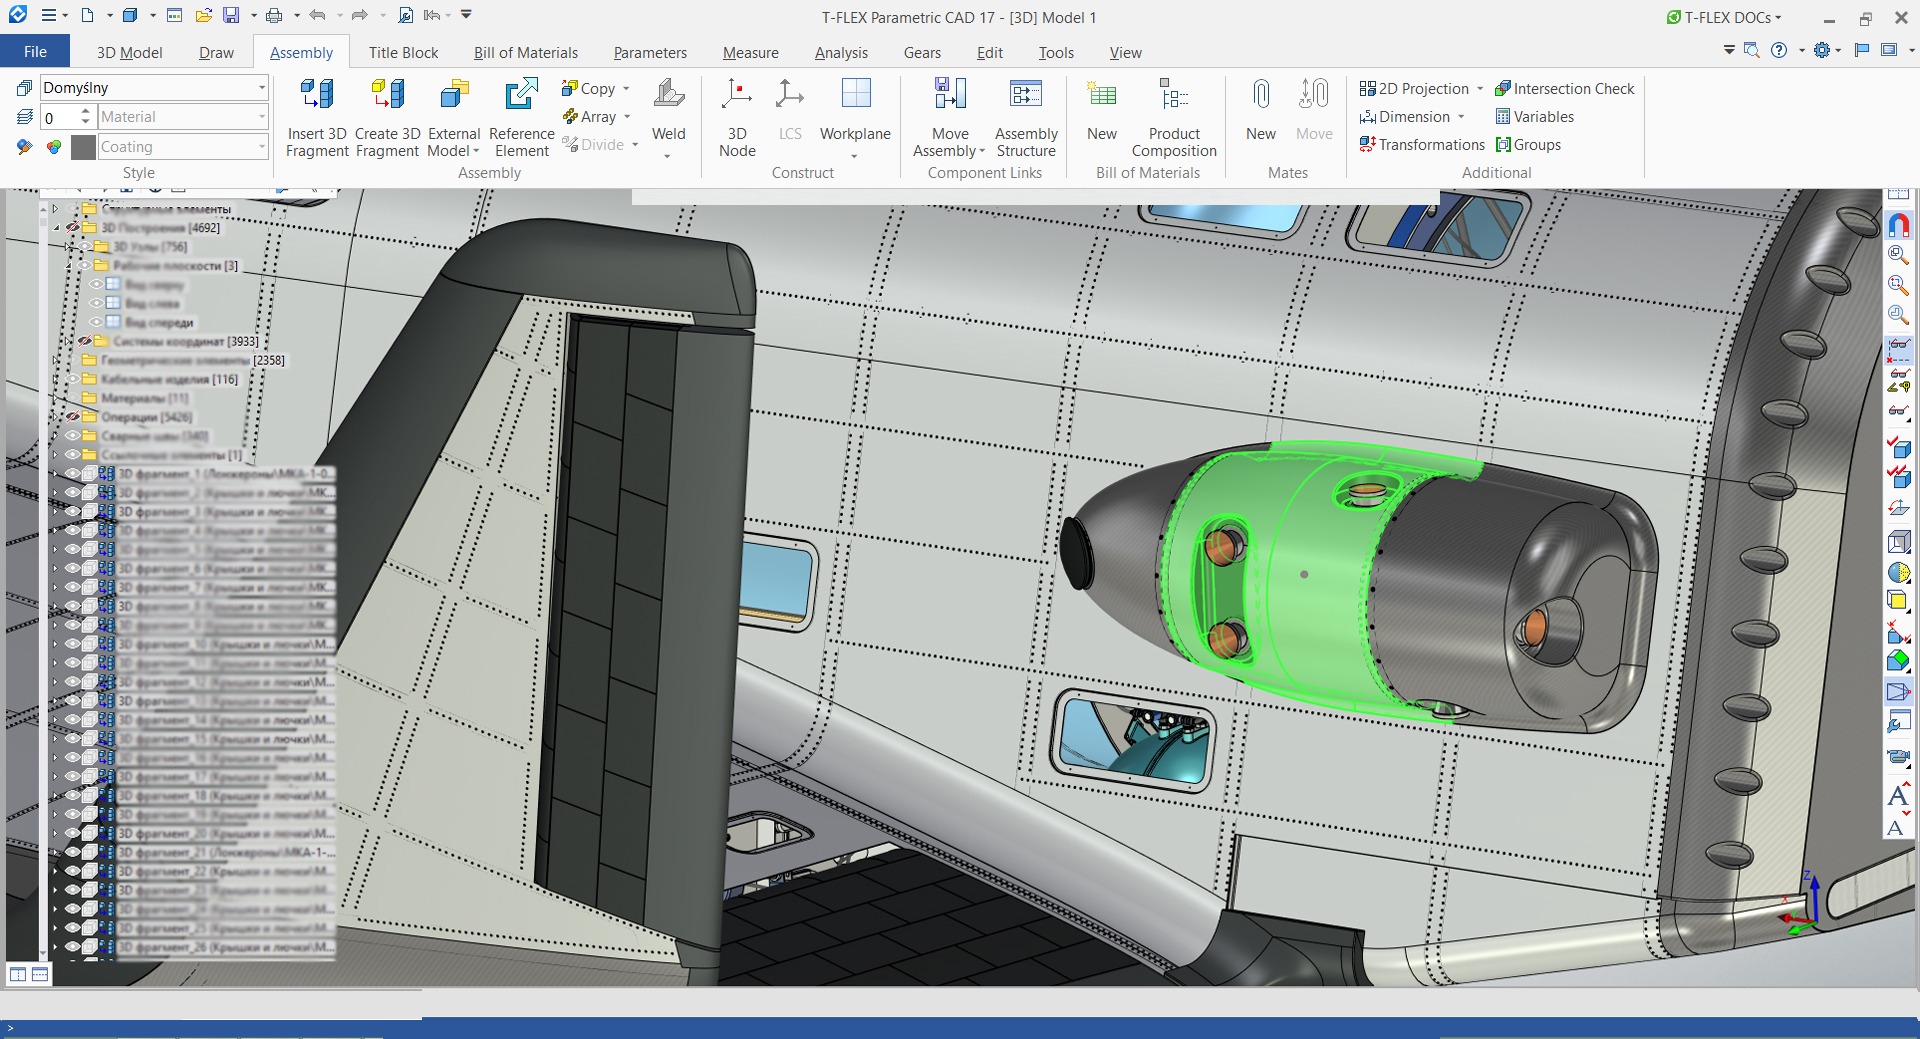The image size is (1920, 1039).
Task: Click the Move Assembly button
Action: (x=949, y=117)
